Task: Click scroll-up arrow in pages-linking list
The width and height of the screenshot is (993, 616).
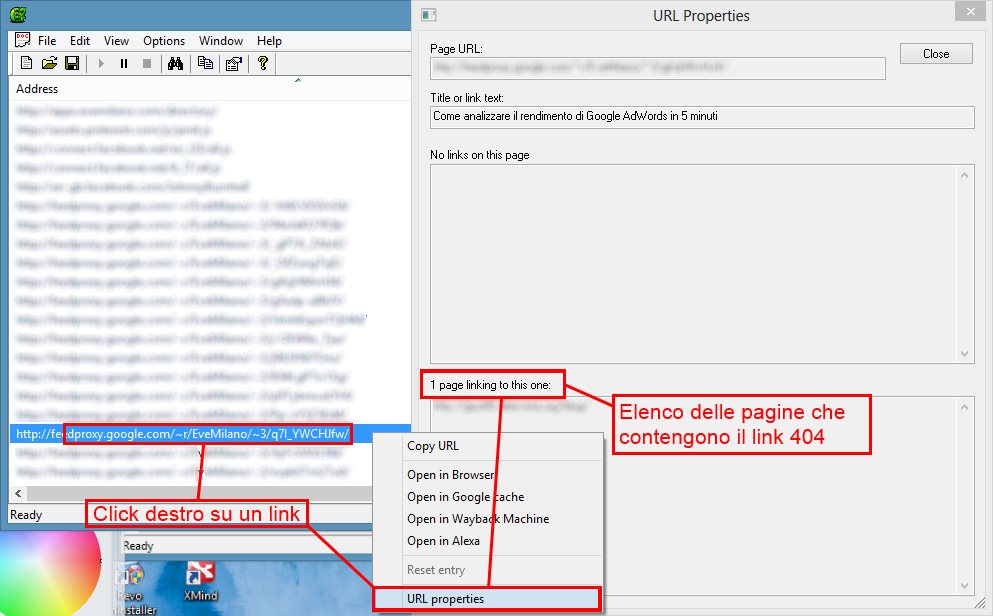Action: pyautogui.click(x=965, y=407)
